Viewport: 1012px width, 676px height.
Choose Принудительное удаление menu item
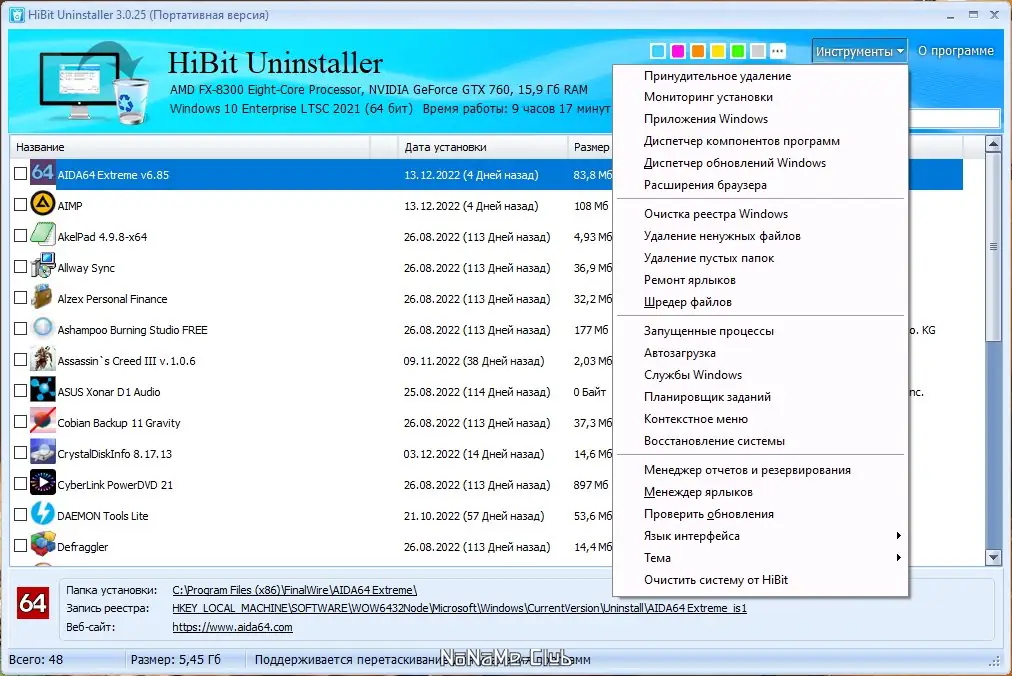click(760, 76)
